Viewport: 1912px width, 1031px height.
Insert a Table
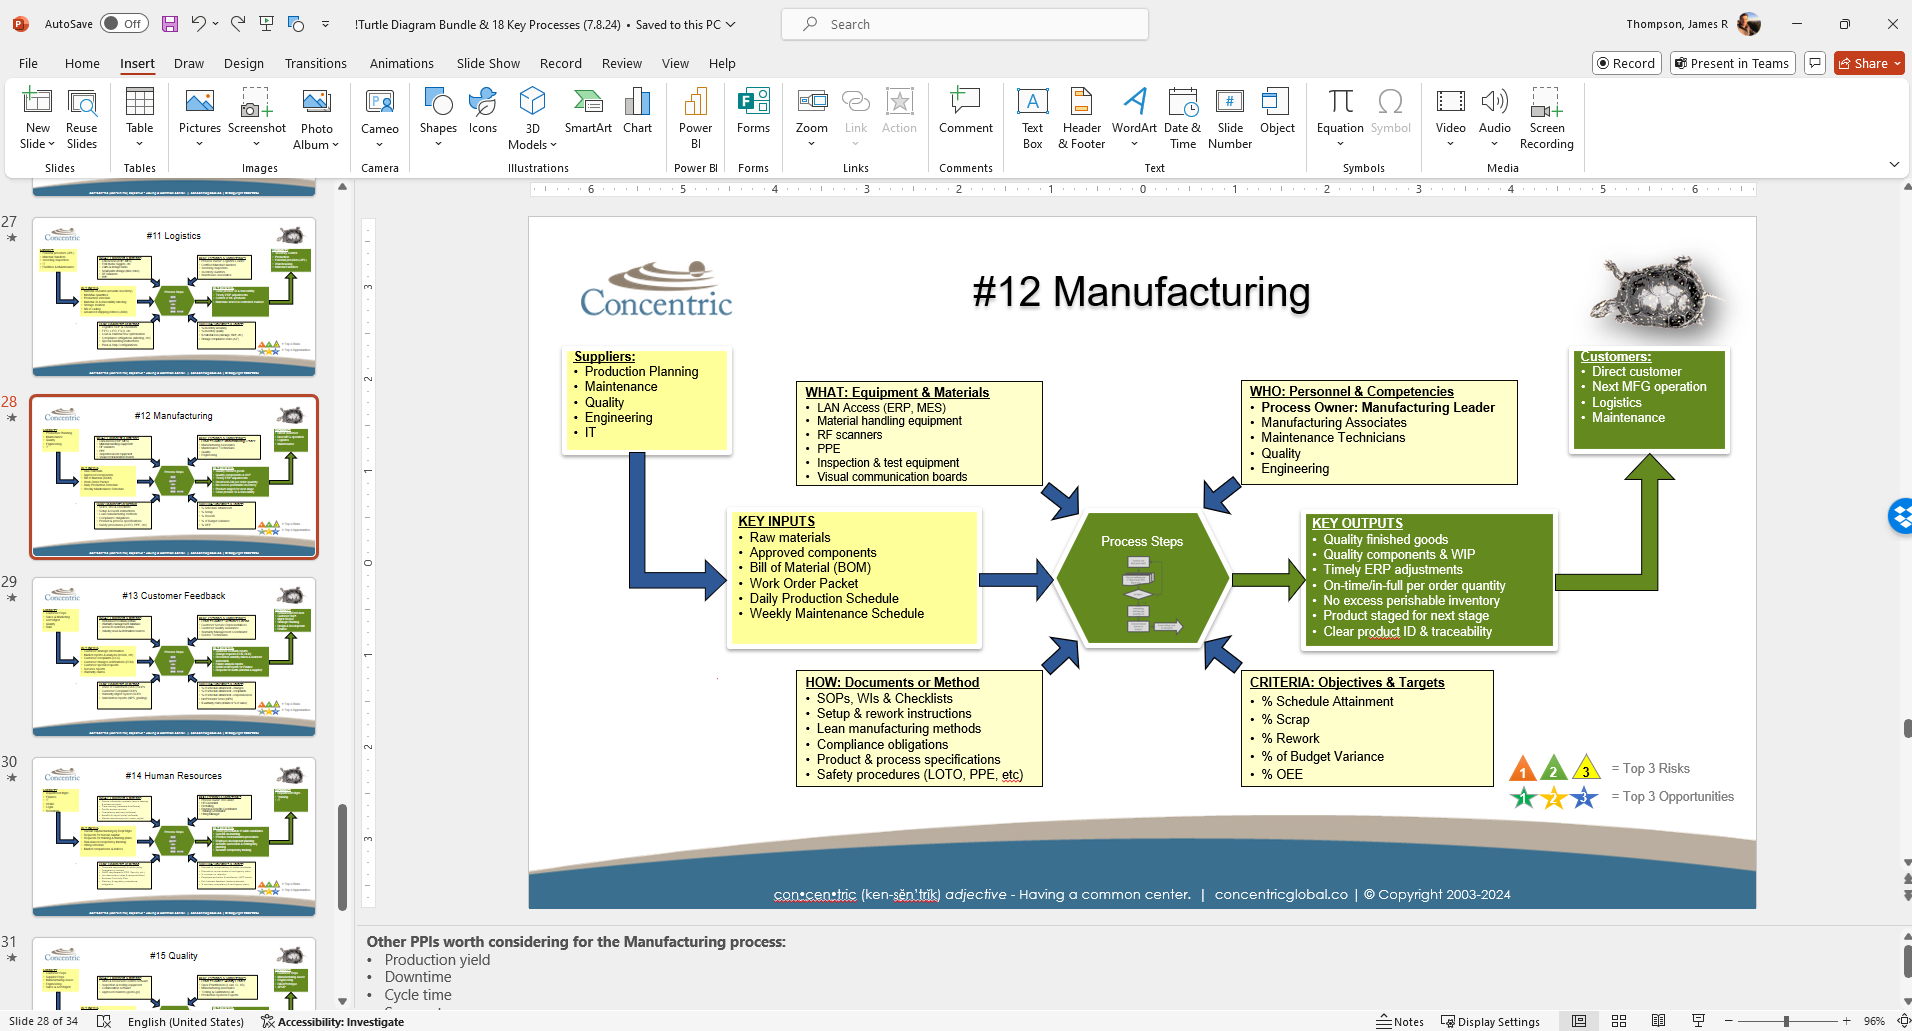pyautogui.click(x=140, y=118)
